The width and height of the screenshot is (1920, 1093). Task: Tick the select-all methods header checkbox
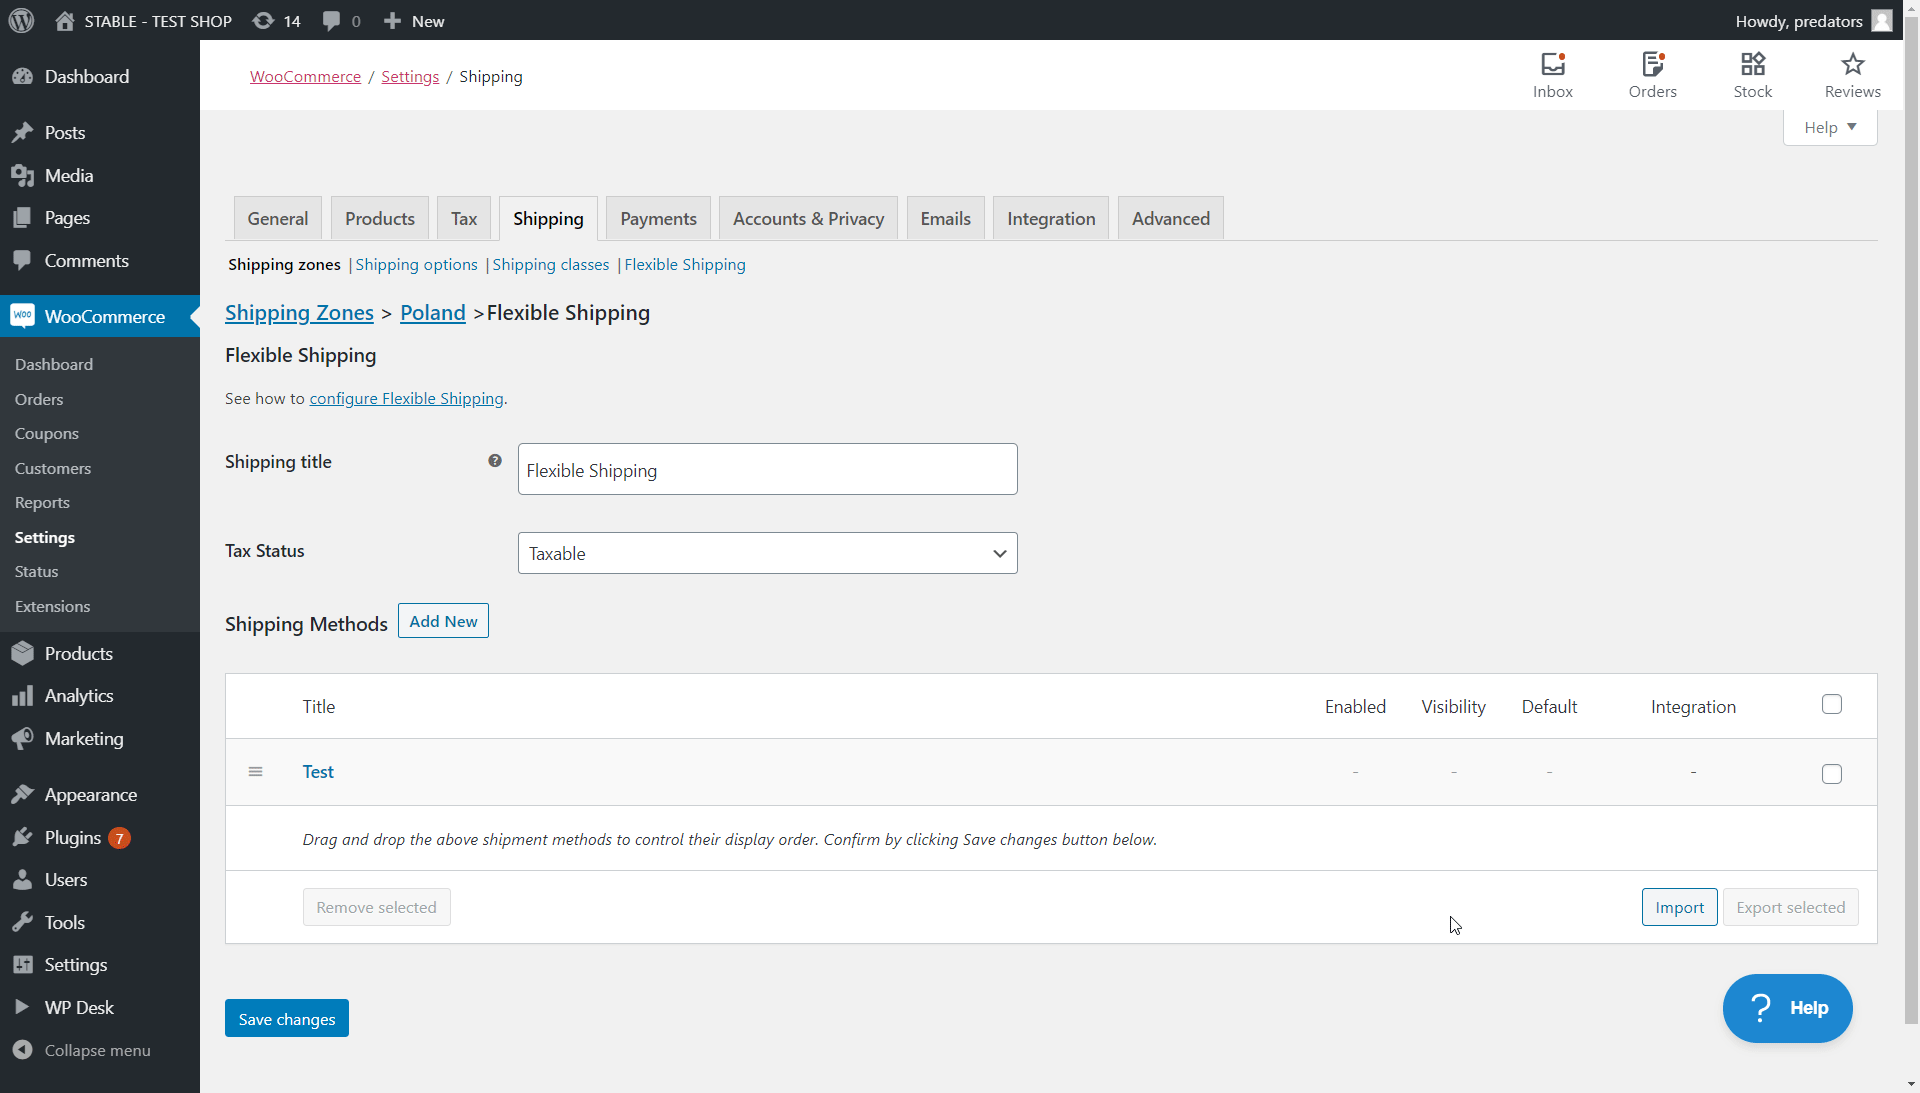point(1832,705)
